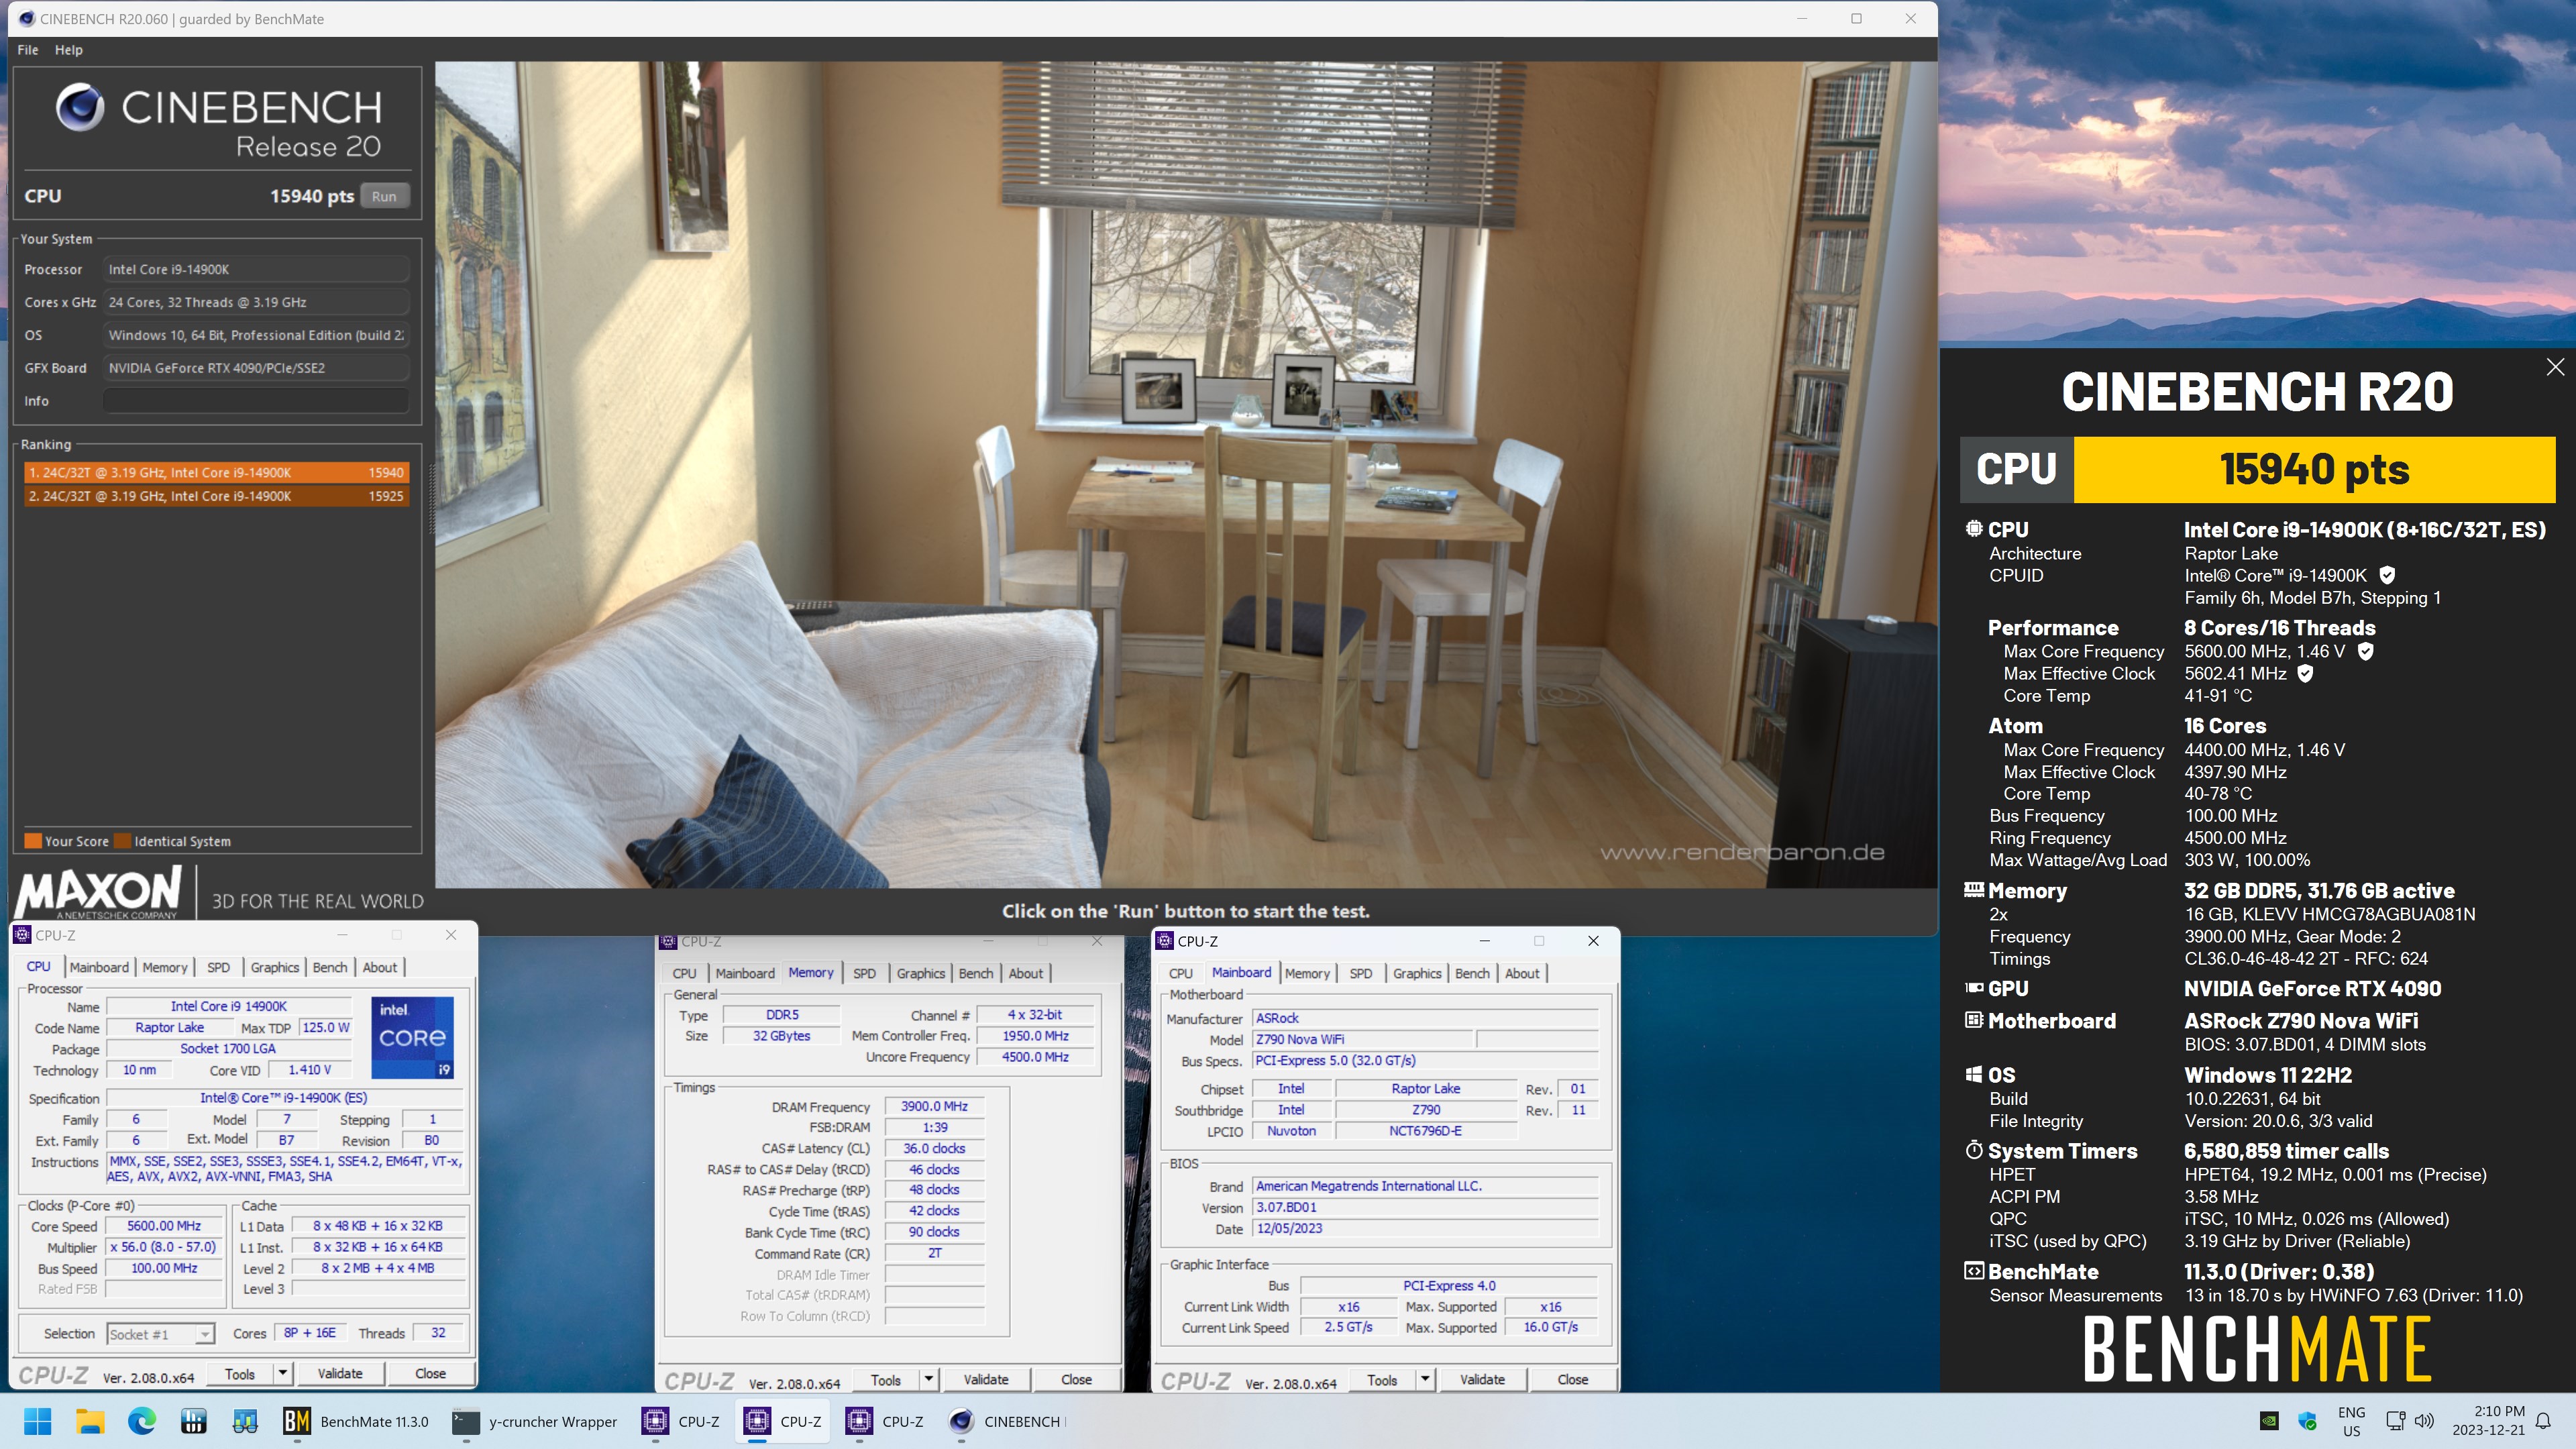The width and height of the screenshot is (2576, 1449).
Task: Click the ENG US language indicator
Action: click(x=2351, y=1421)
